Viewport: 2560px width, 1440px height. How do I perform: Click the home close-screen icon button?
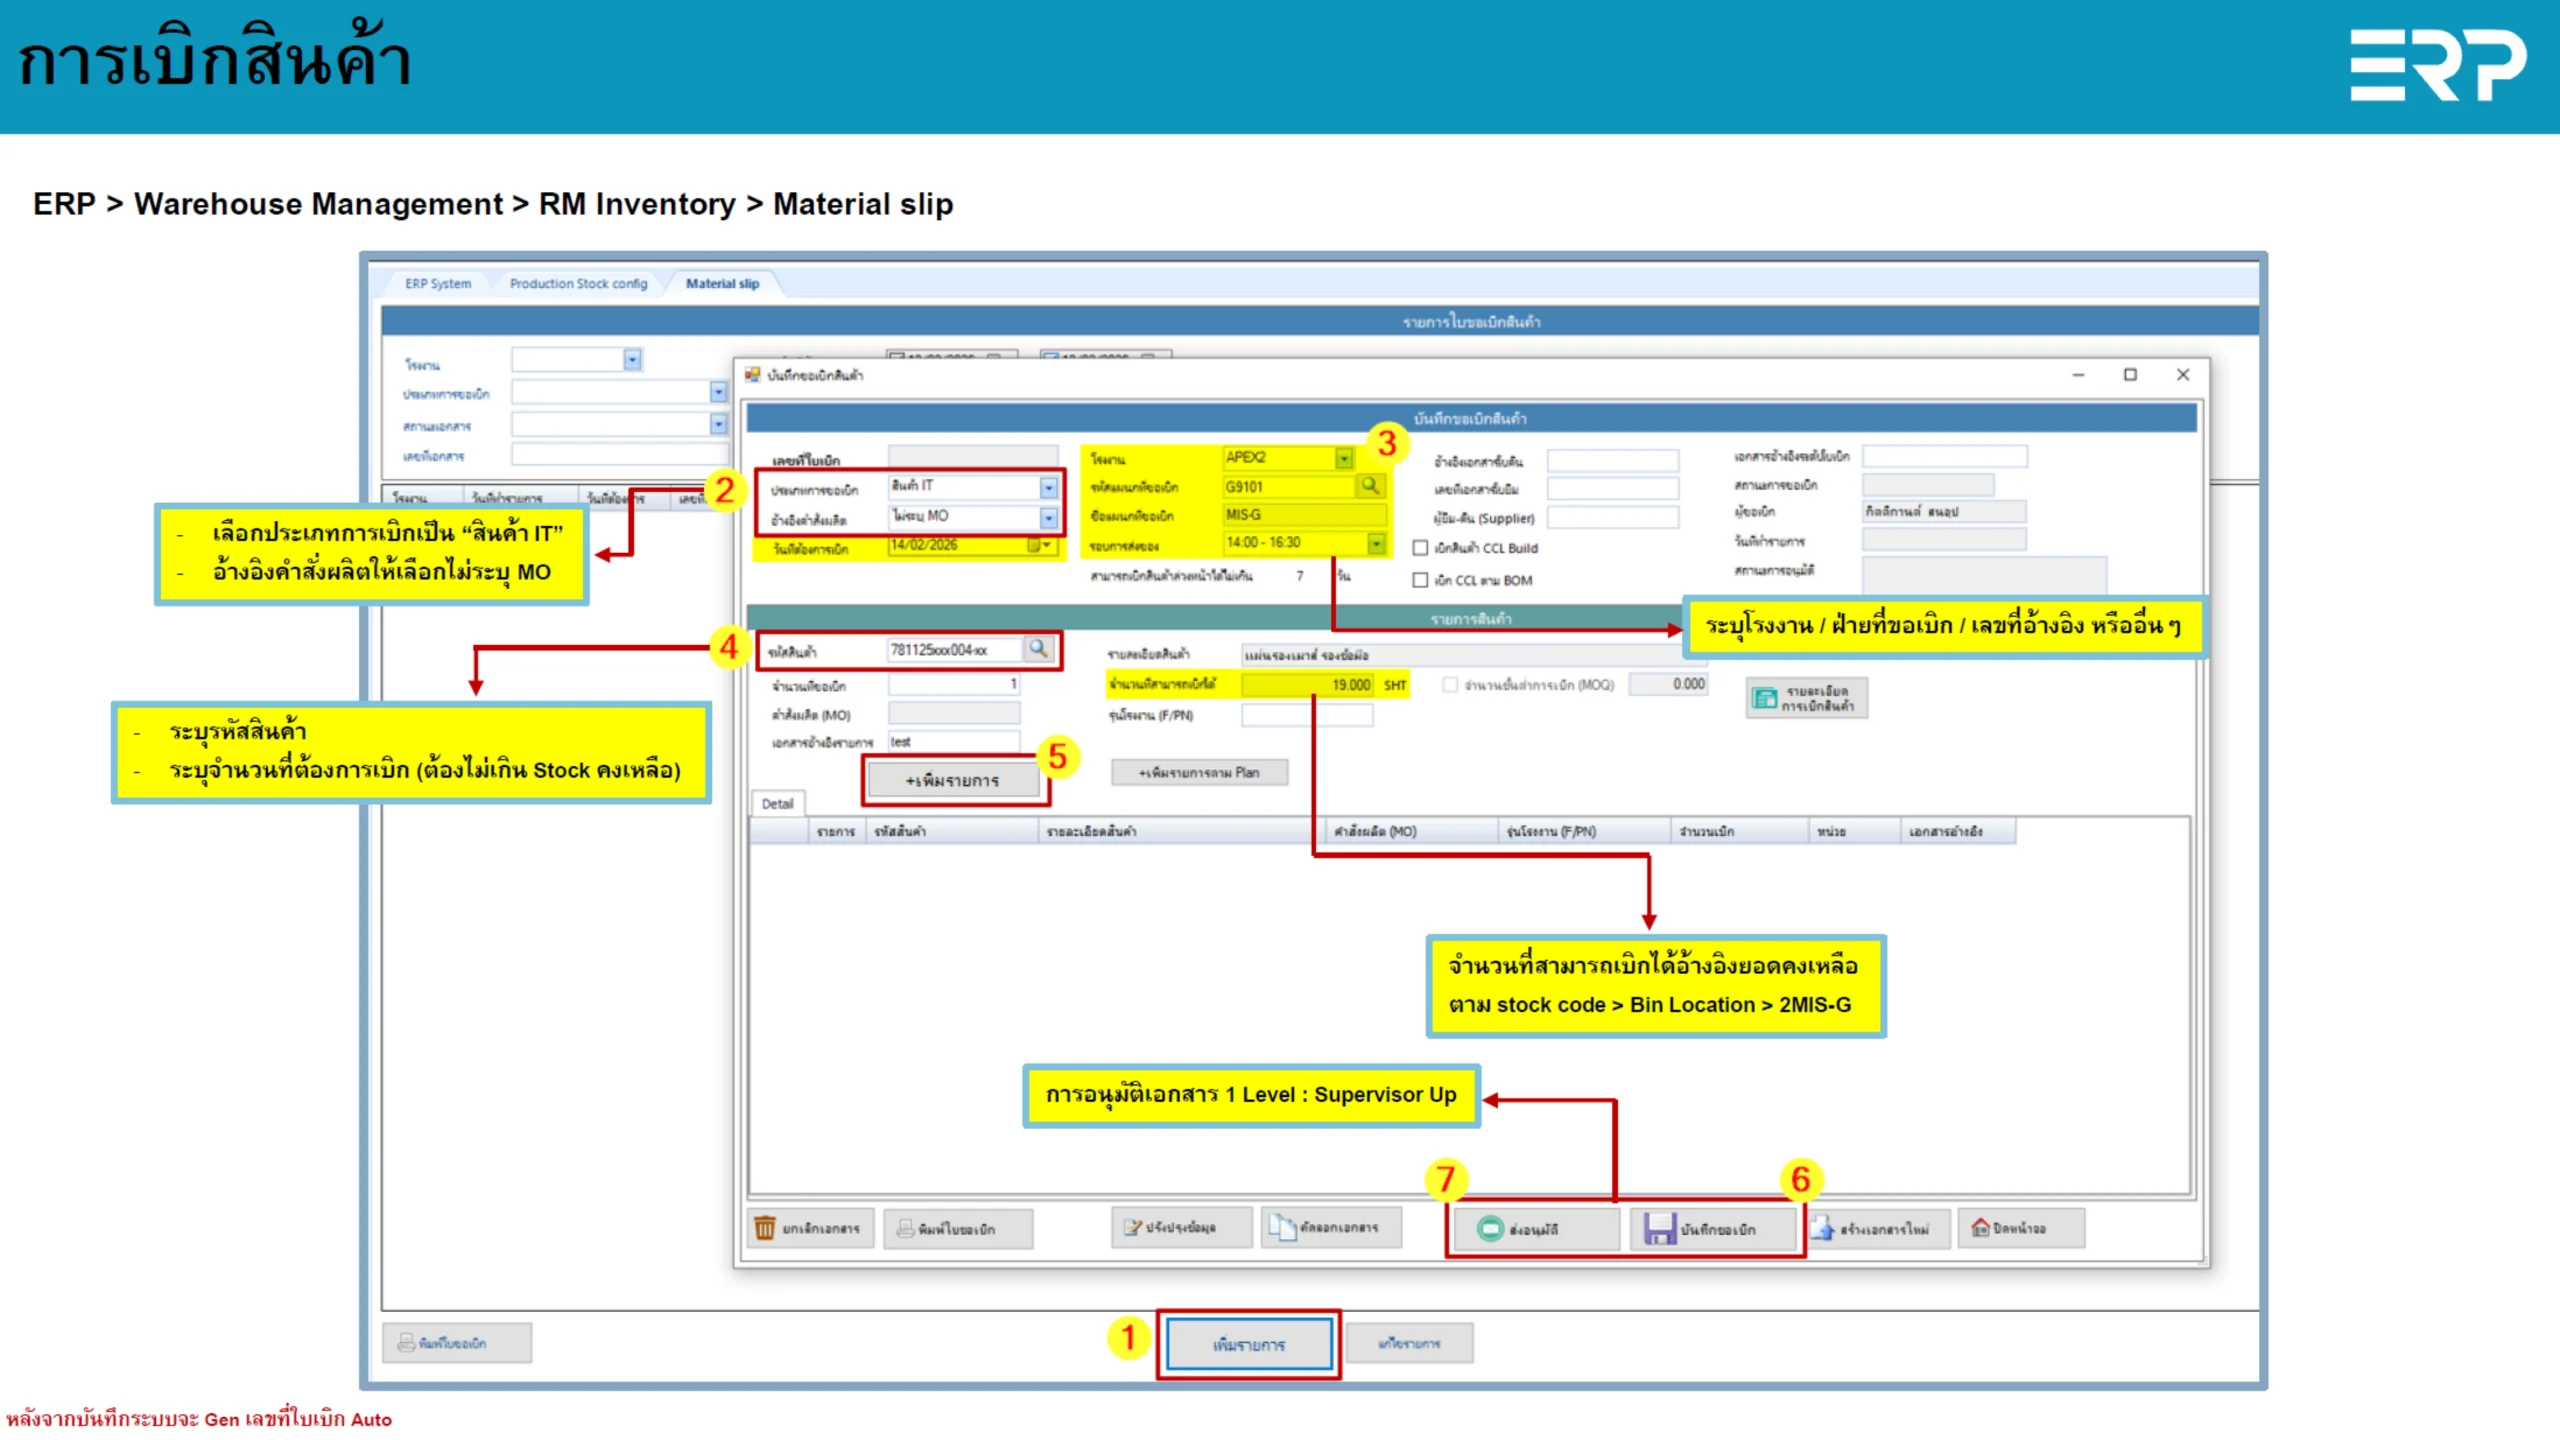1980,1227
